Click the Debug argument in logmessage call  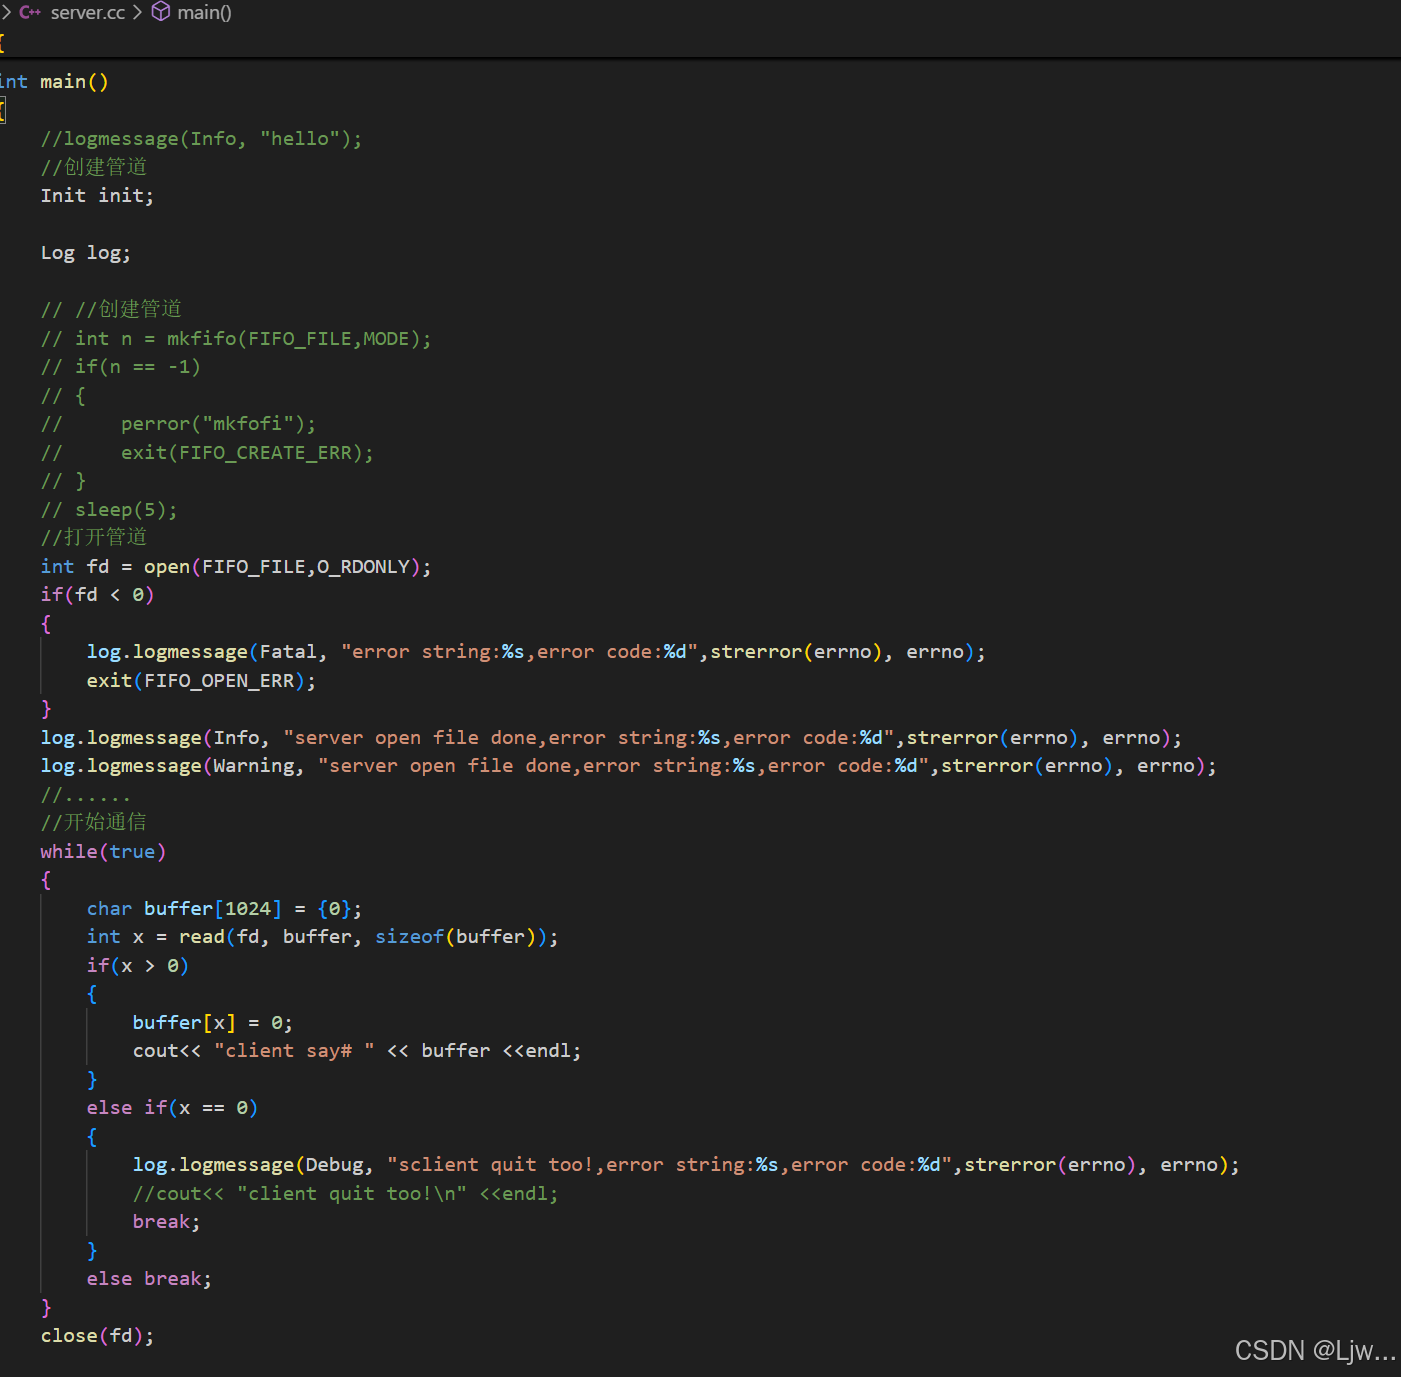pyautogui.click(x=334, y=1165)
